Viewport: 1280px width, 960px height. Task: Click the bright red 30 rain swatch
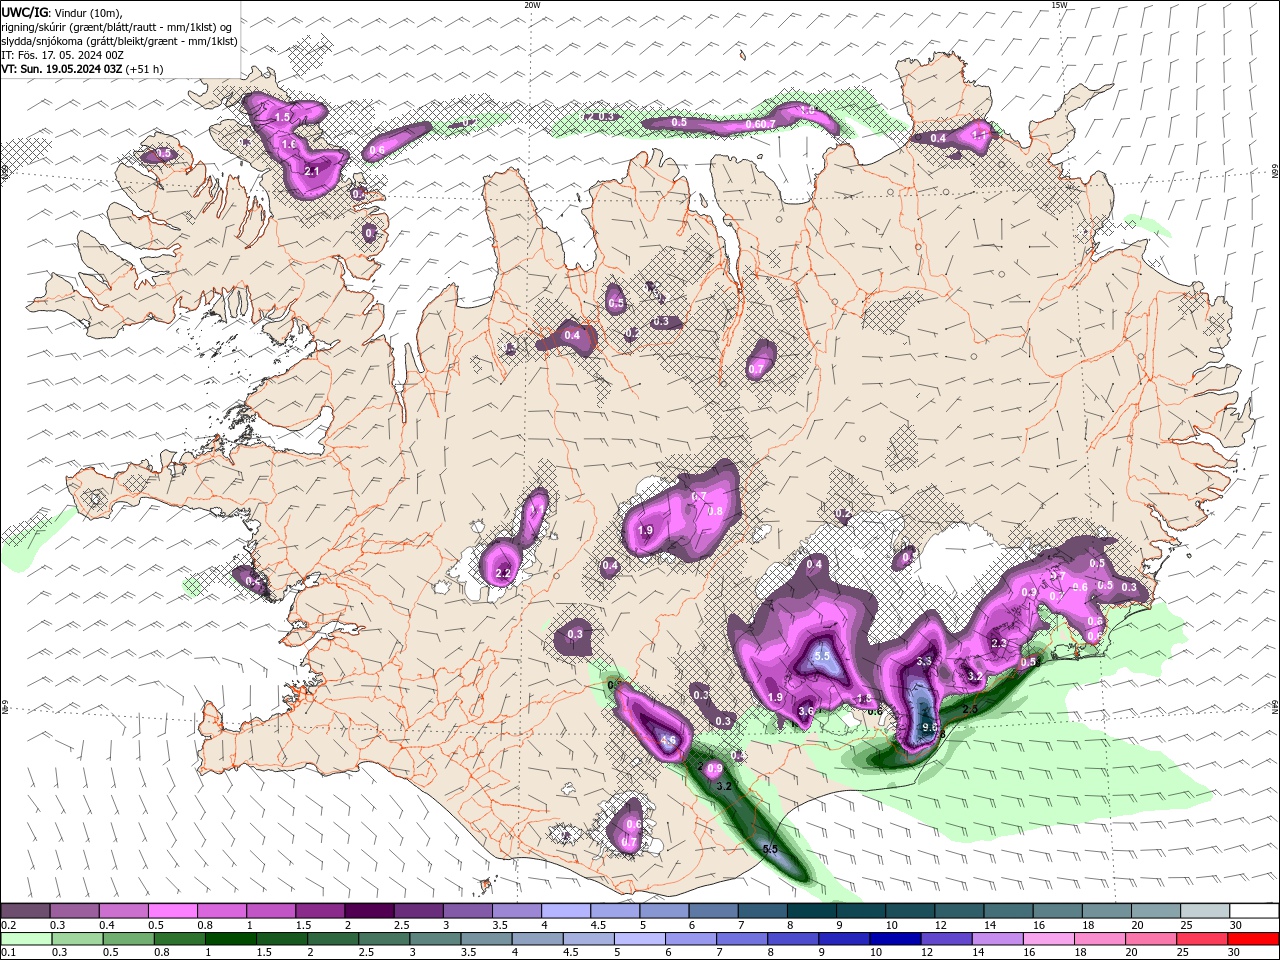pos(1253,939)
